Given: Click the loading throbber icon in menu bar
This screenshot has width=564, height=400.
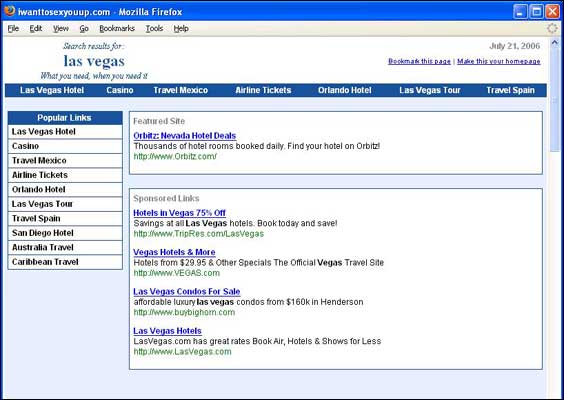Looking at the screenshot, I should click(x=552, y=28).
